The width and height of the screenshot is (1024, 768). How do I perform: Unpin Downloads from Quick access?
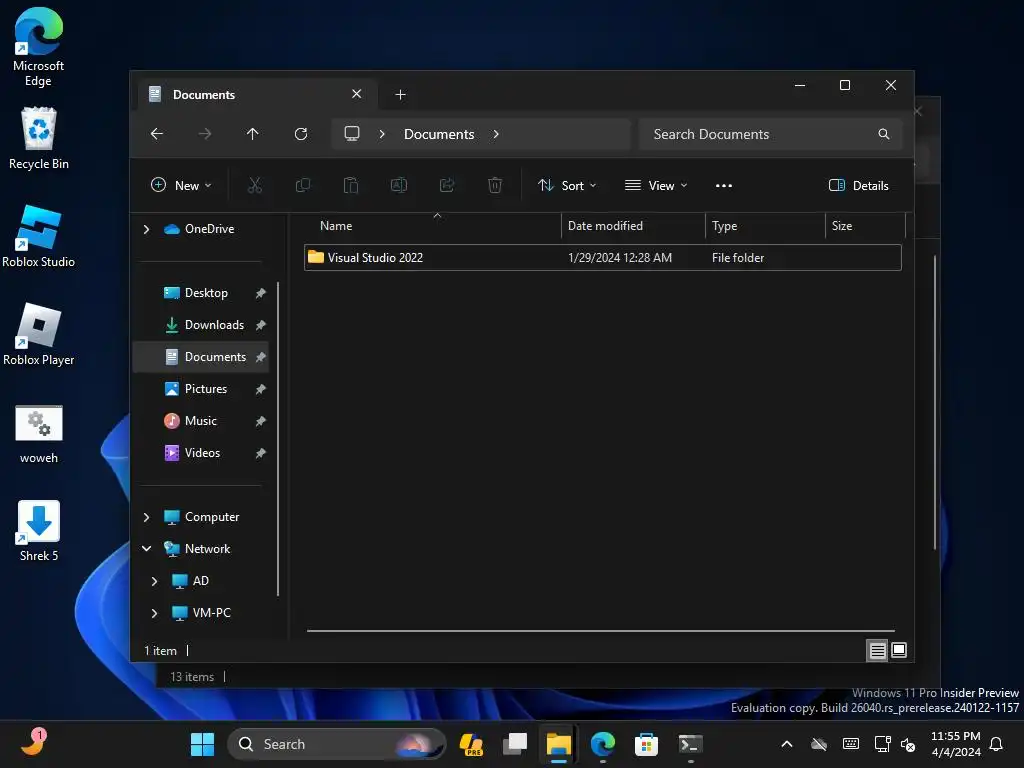click(x=261, y=325)
